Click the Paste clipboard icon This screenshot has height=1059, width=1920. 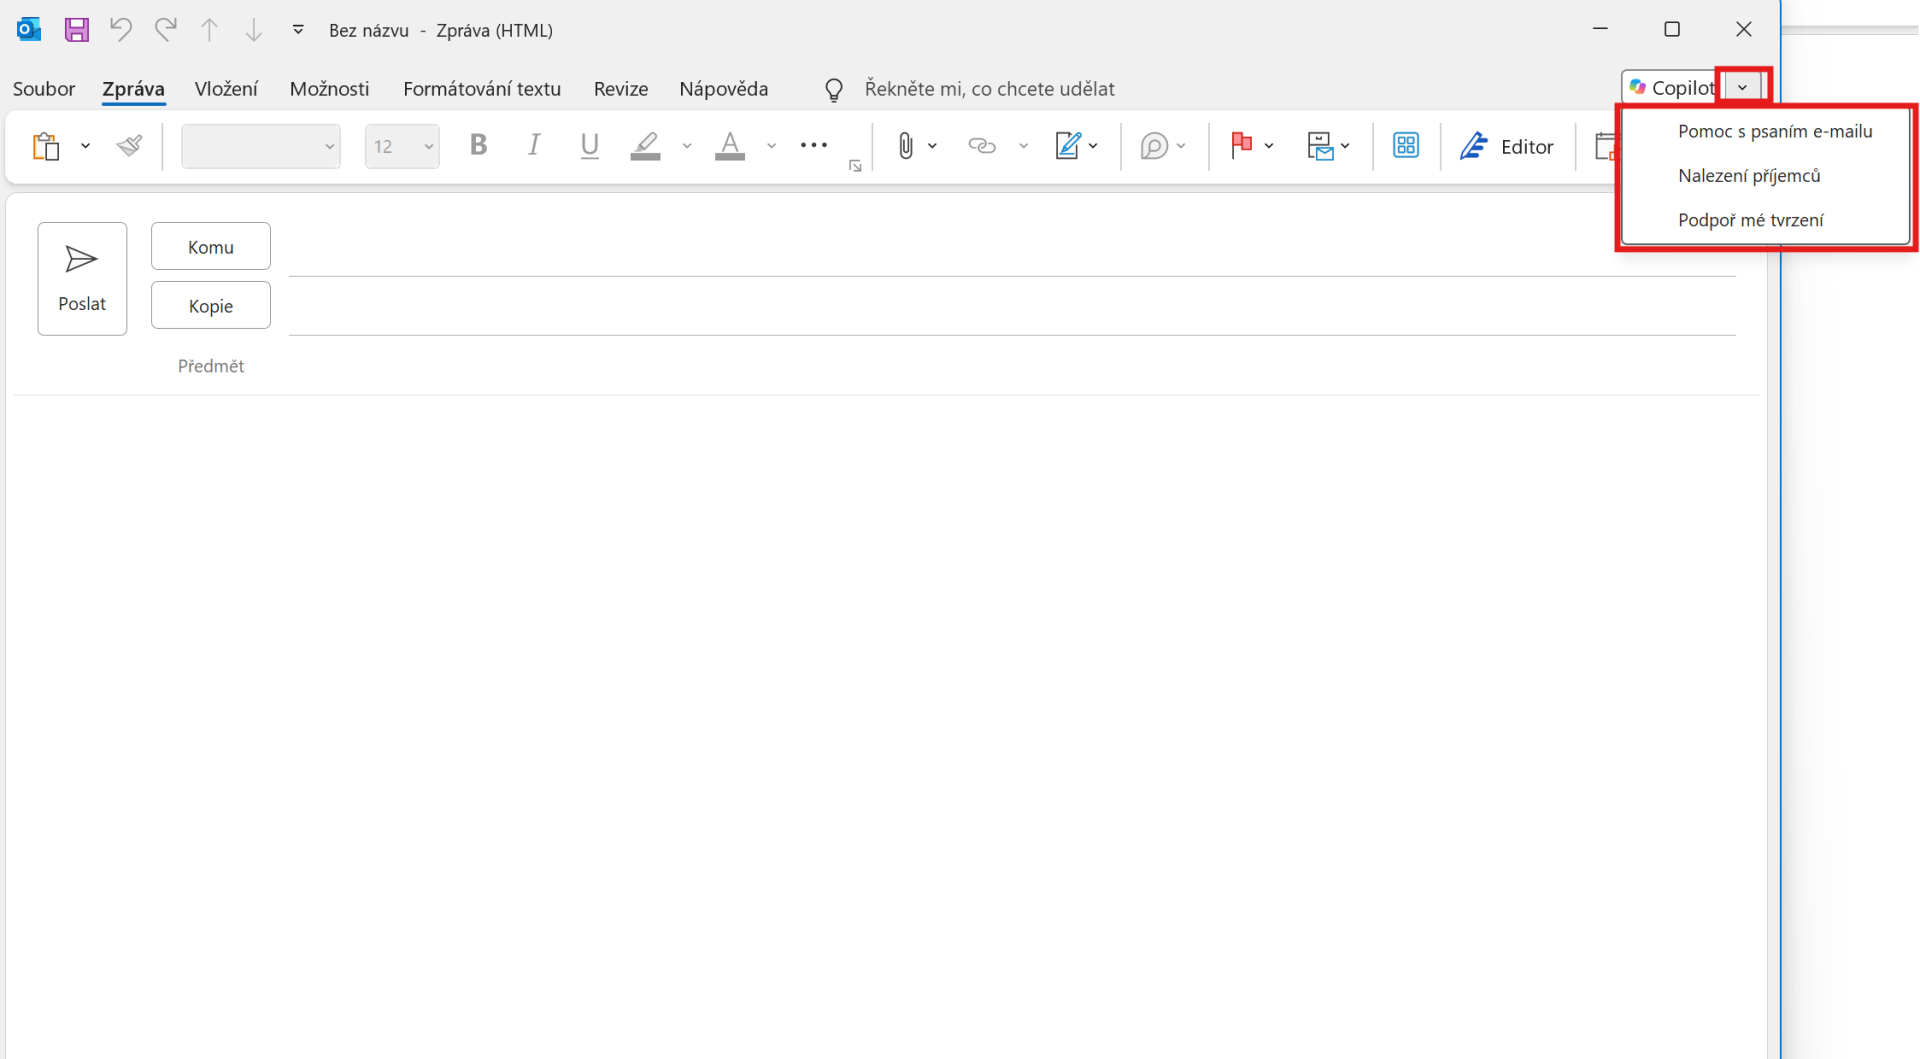click(46, 146)
